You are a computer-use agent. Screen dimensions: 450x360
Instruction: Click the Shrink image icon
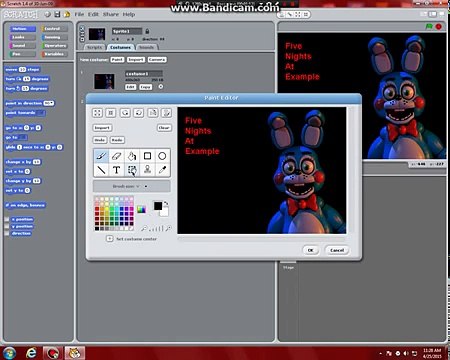pyautogui.click(x=111, y=113)
